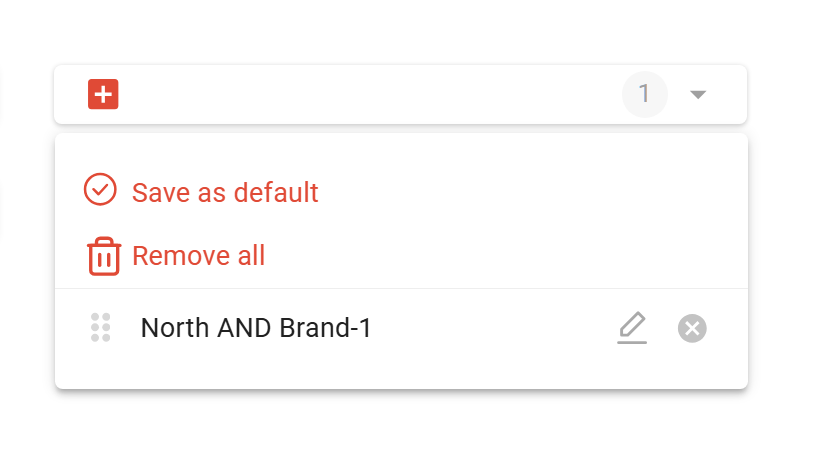Click the North AND Brand-1 filter label
The width and height of the screenshot is (834, 462).
[x=256, y=327]
